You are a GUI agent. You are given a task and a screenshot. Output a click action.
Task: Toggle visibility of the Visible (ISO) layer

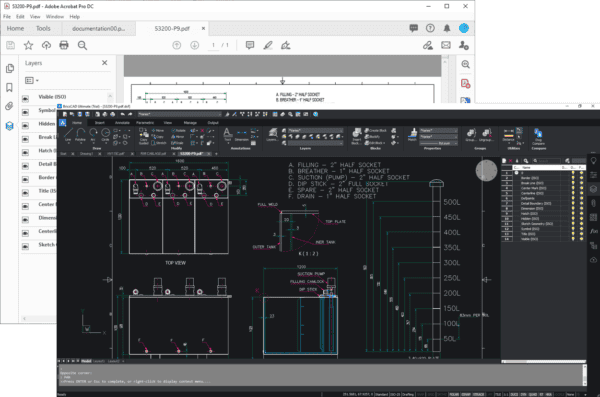25,98
